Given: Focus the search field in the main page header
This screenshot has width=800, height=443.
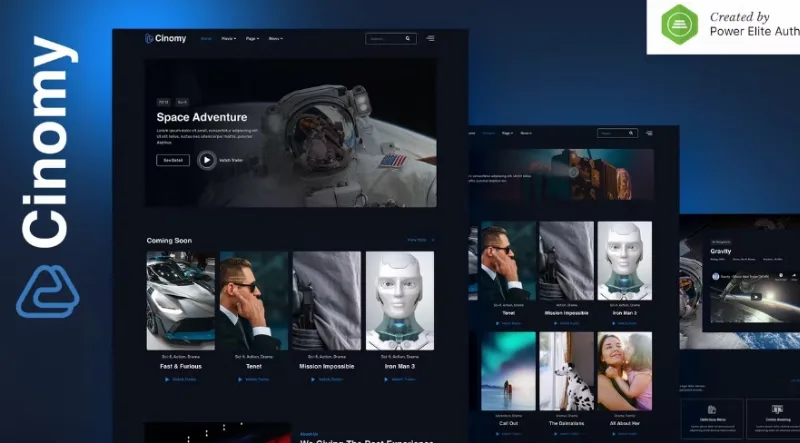Looking at the screenshot, I should tap(391, 38).
